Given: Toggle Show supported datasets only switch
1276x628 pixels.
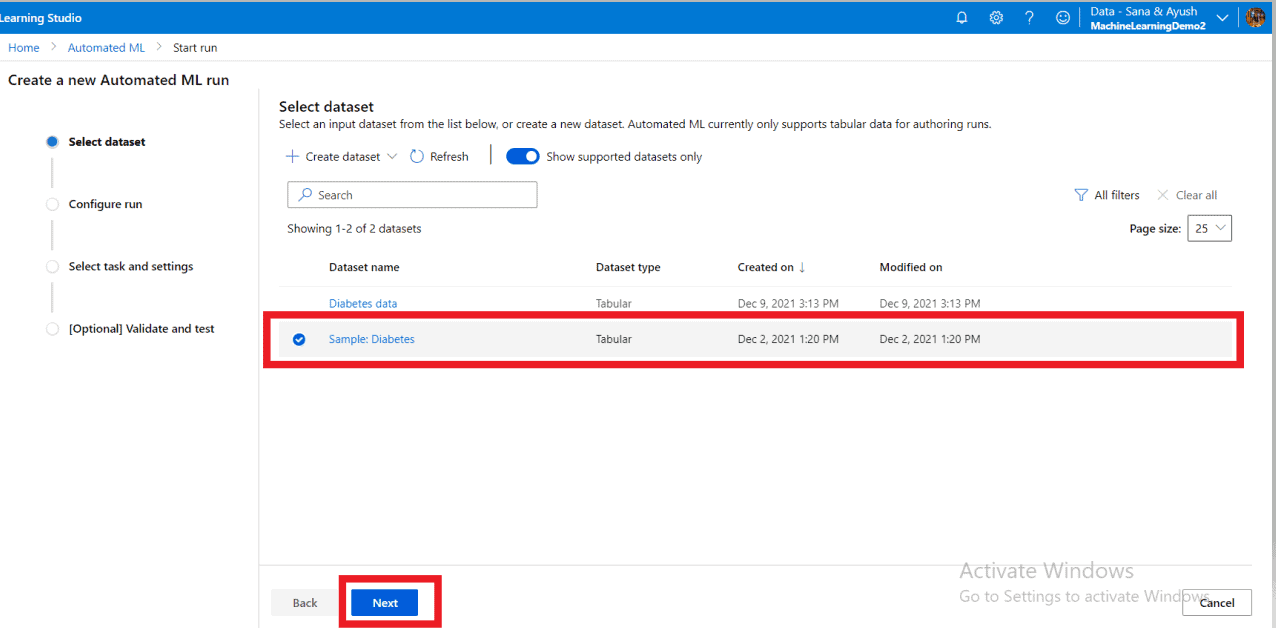Looking at the screenshot, I should [523, 156].
